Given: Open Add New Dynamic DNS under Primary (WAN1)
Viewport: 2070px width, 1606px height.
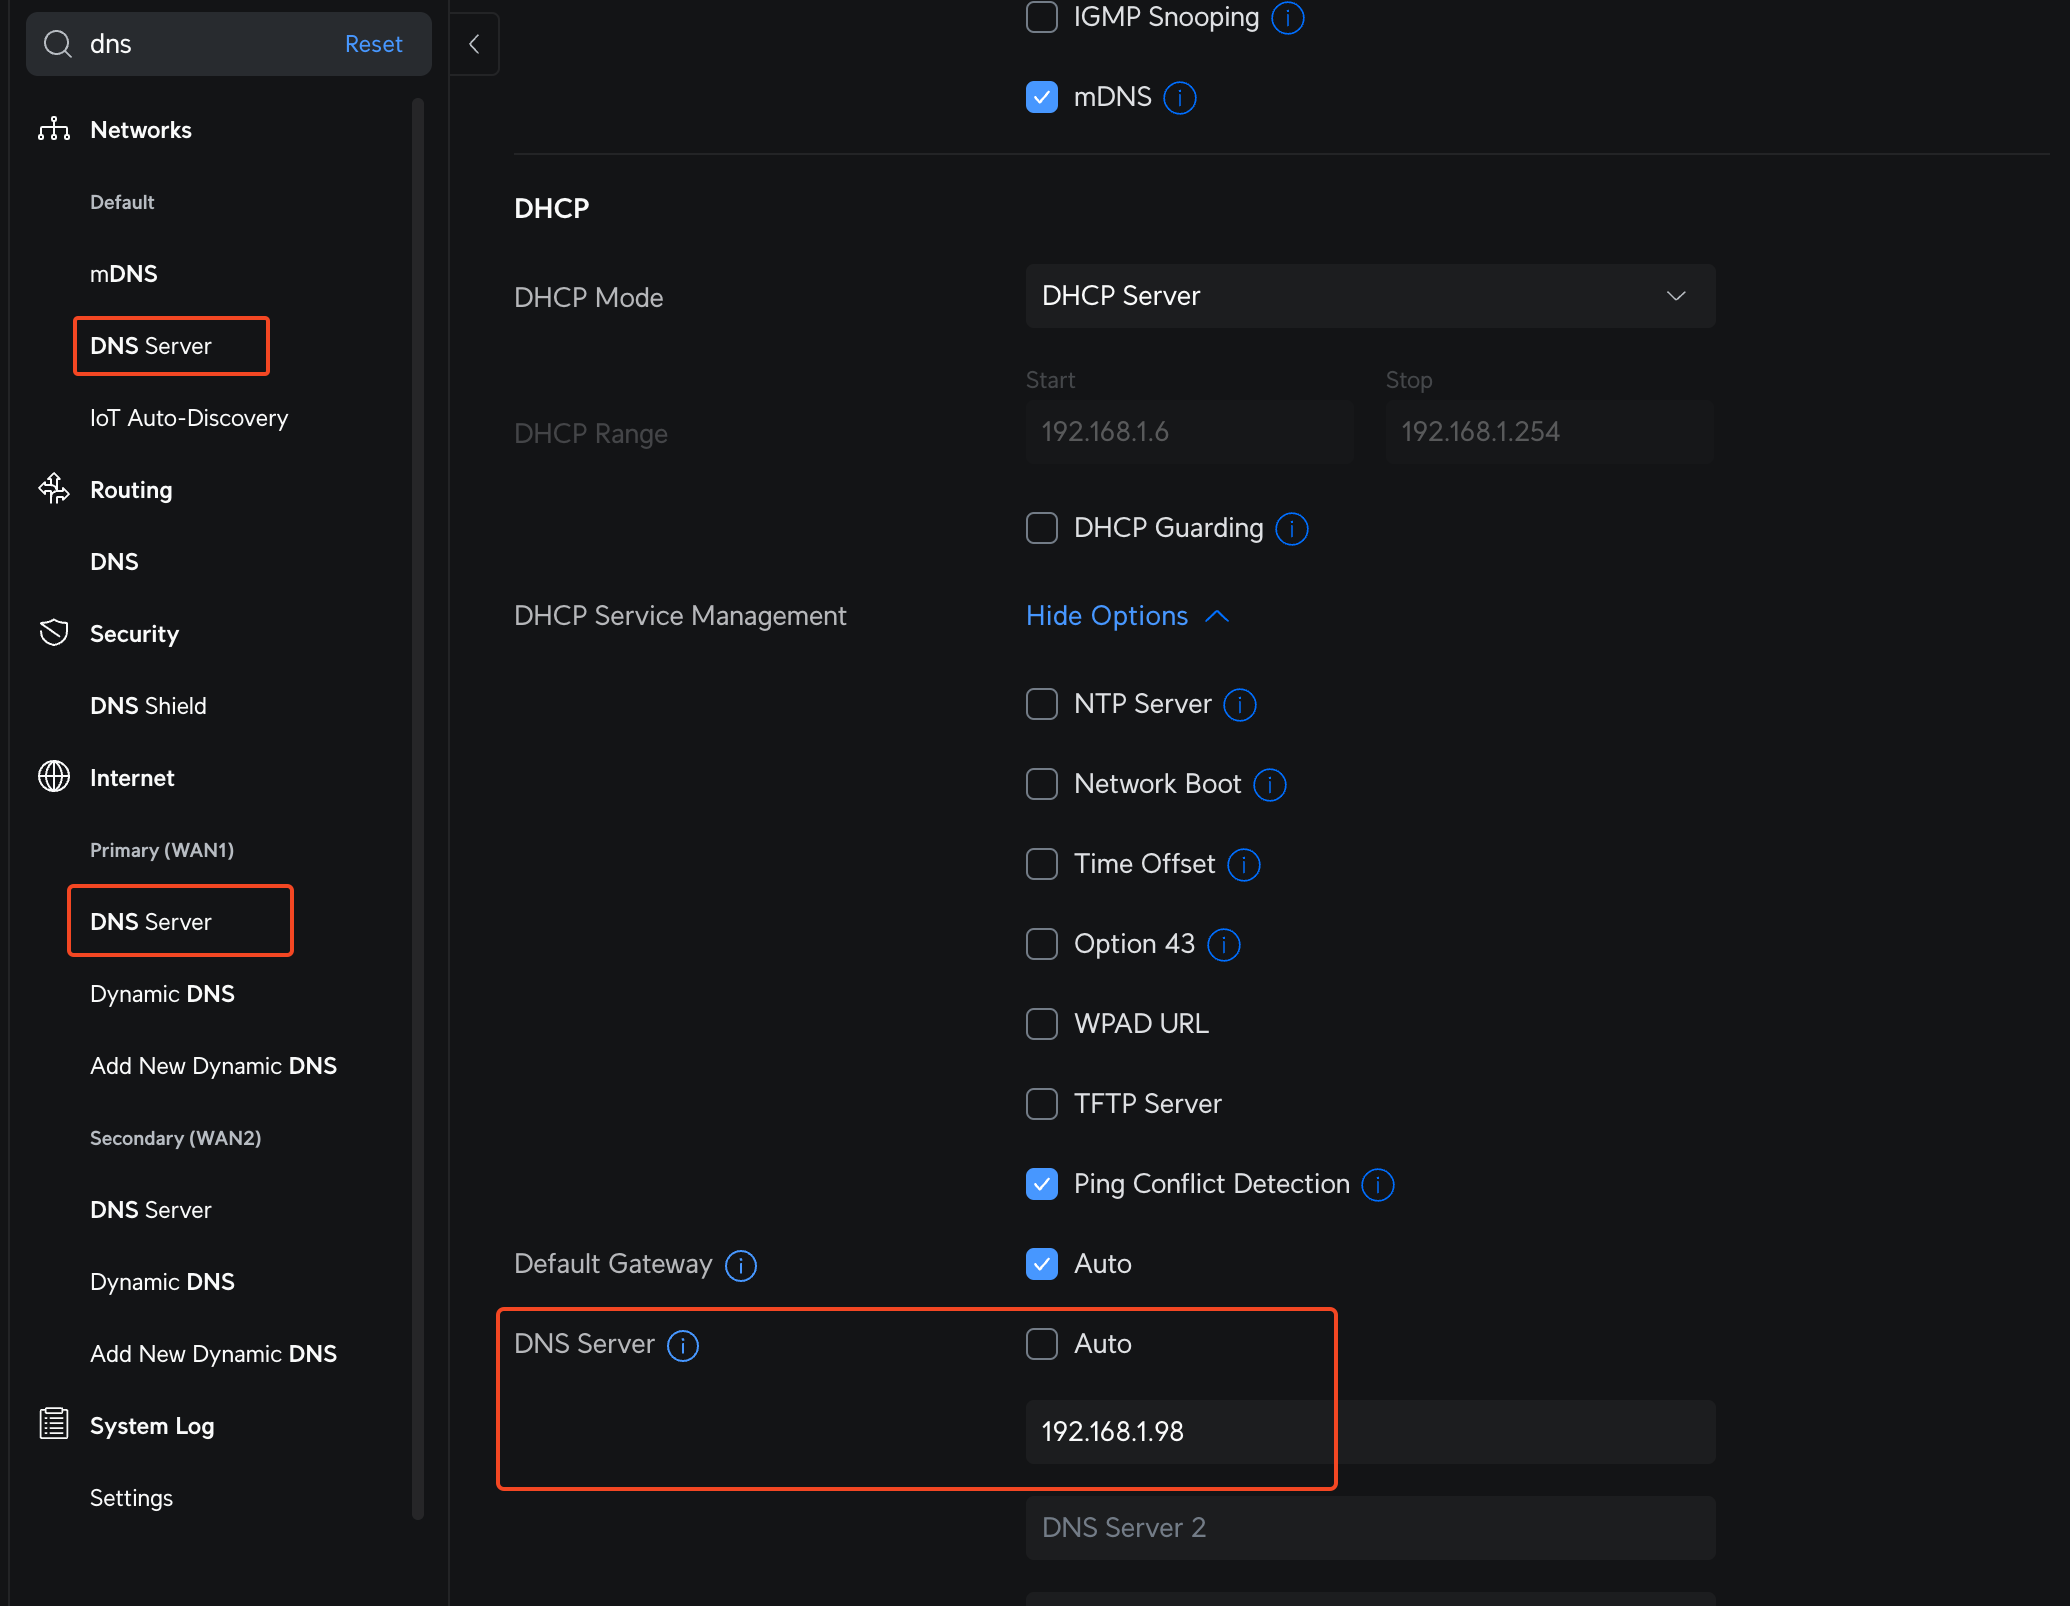Looking at the screenshot, I should [213, 1066].
